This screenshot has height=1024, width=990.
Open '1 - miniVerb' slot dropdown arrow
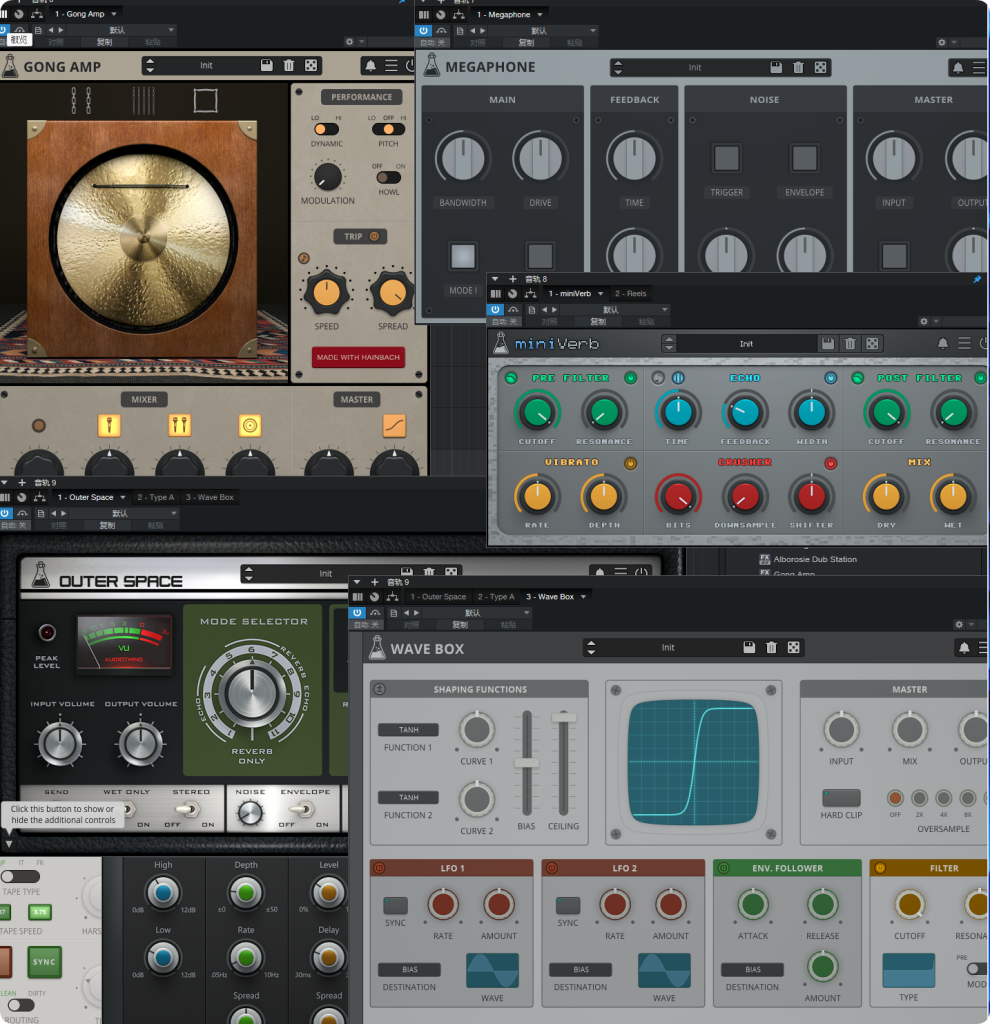[600, 293]
